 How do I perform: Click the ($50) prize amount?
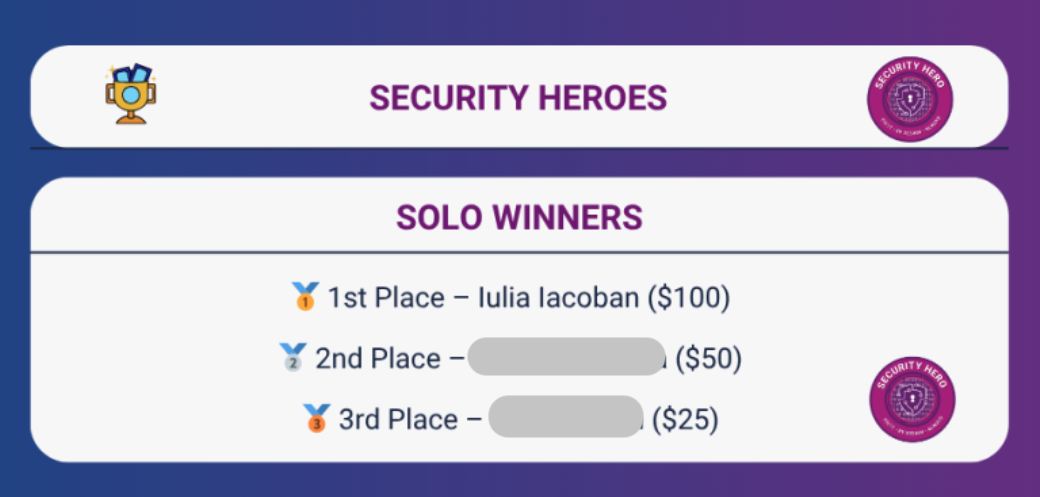click(x=709, y=358)
